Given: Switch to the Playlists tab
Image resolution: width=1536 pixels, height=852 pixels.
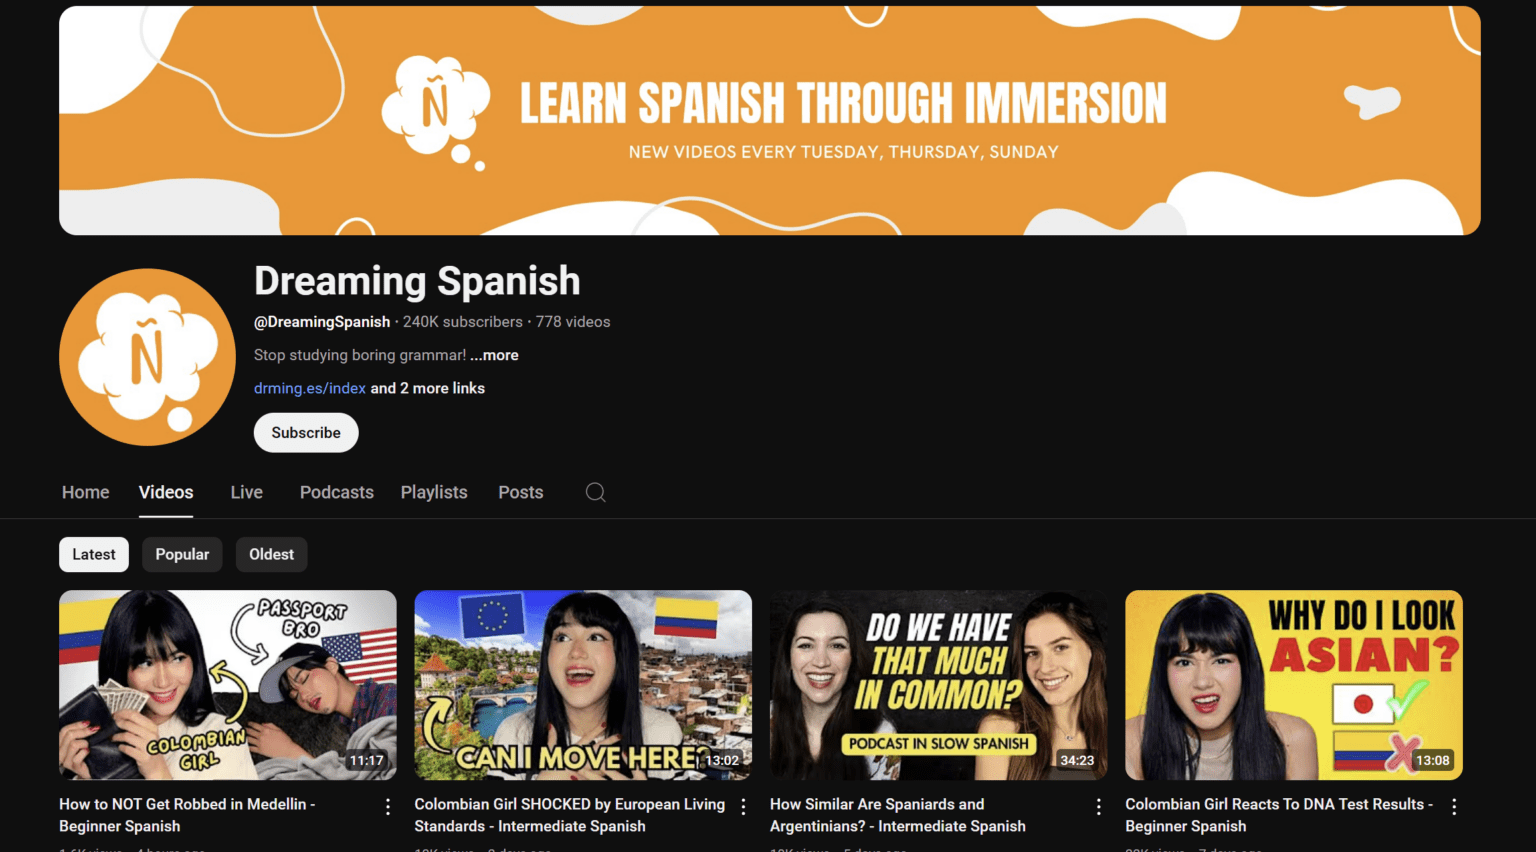Looking at the screenshot, I should 433,492.
